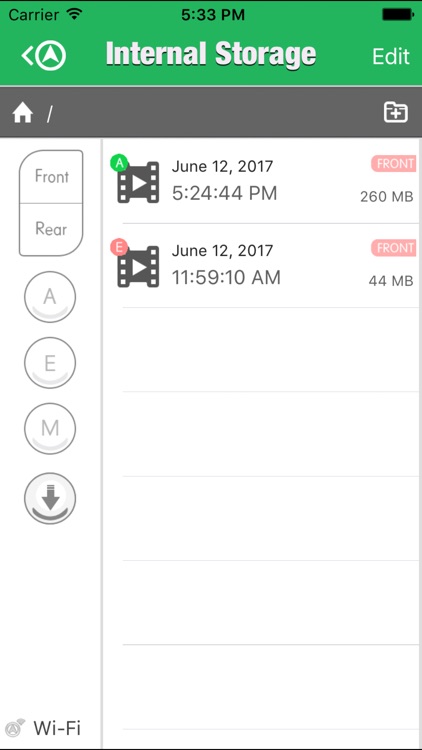Toggle the E event filter circle
Image resolution: width=422 pixels, height=750 pixels.
[50, 363]
